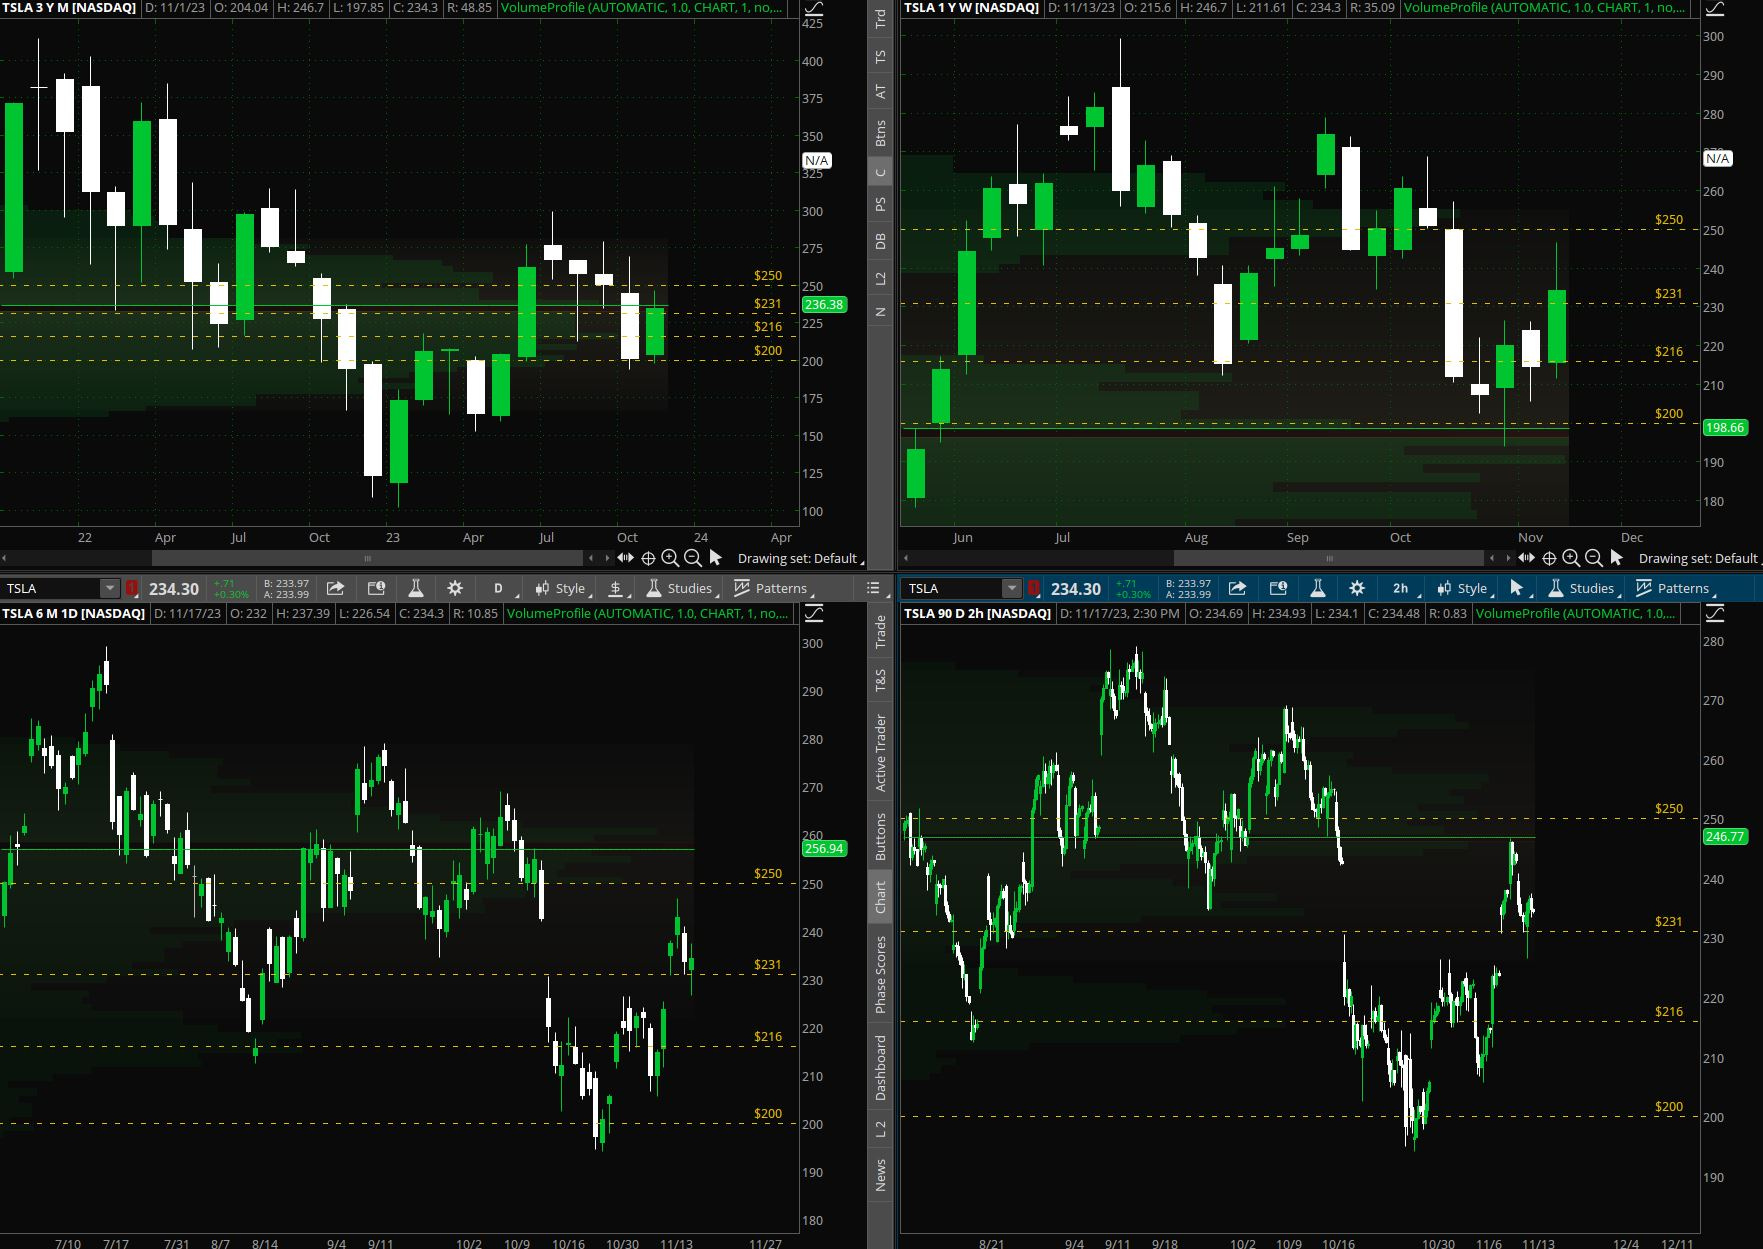Image resolution: width=1763 pixels, height=1249 pixels.
Task: Zoom in on TSLA 3Y monthly chart
Action: pos(670,558)
